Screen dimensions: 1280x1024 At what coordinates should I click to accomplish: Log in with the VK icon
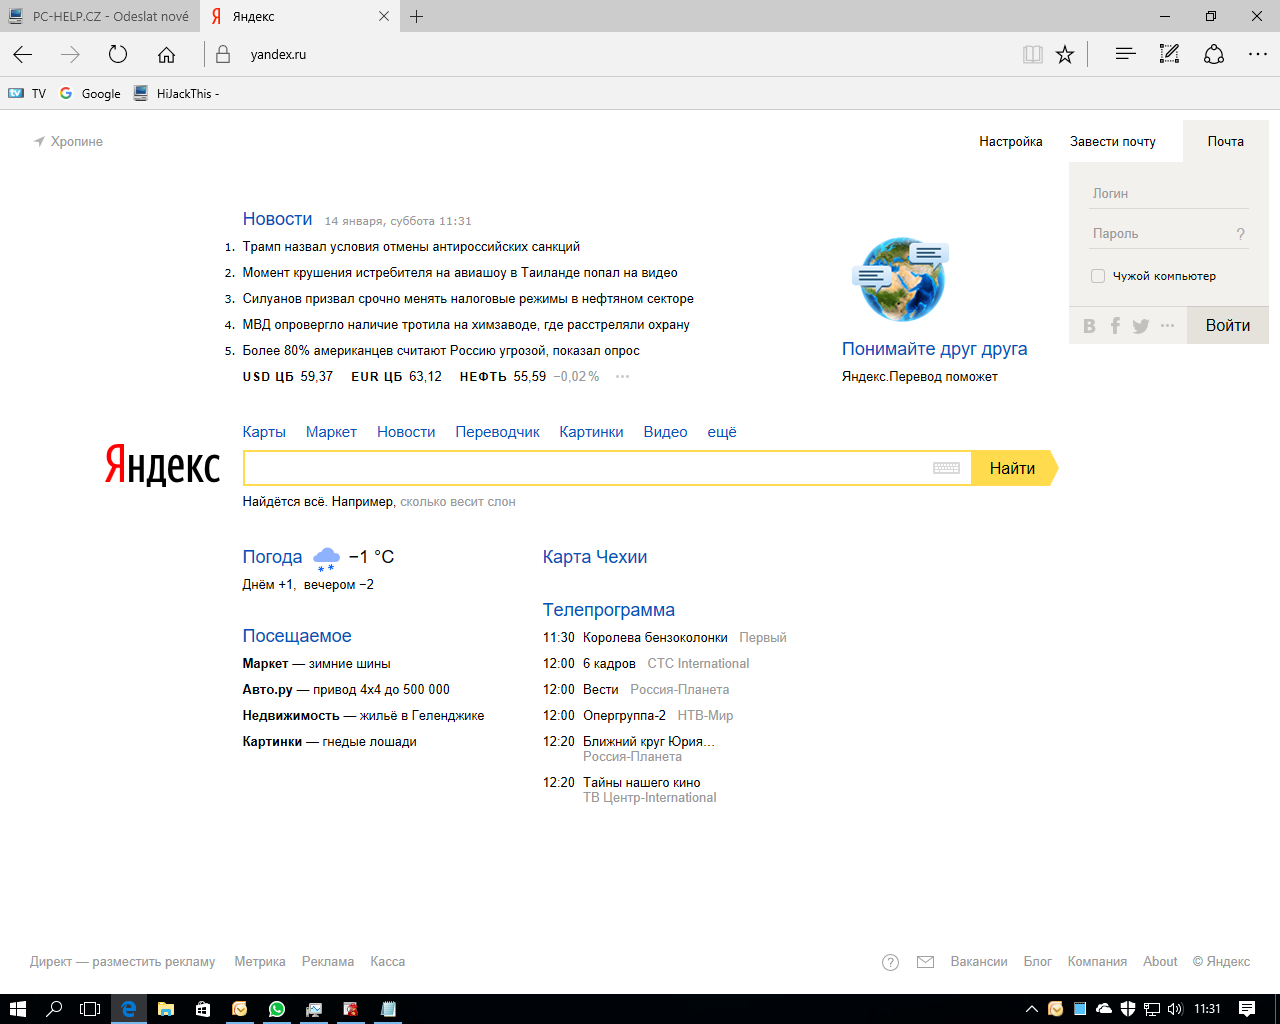[x=1090, y=326]
